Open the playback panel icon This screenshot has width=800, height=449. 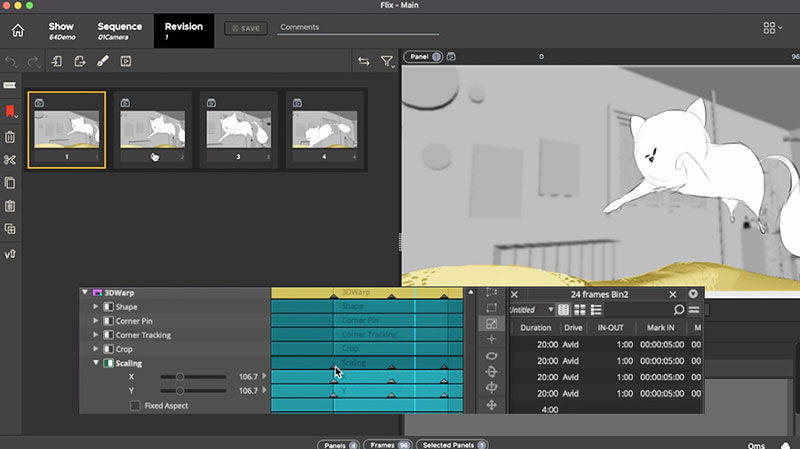pos(126,61)
